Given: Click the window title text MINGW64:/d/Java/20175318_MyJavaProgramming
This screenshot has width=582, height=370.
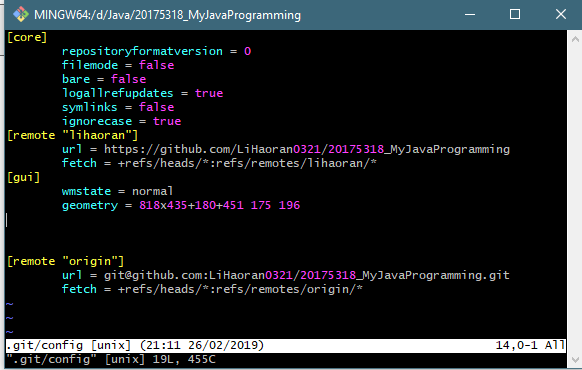Looking at the screenshot, I should pyautogui.click(x=167, y=15).
